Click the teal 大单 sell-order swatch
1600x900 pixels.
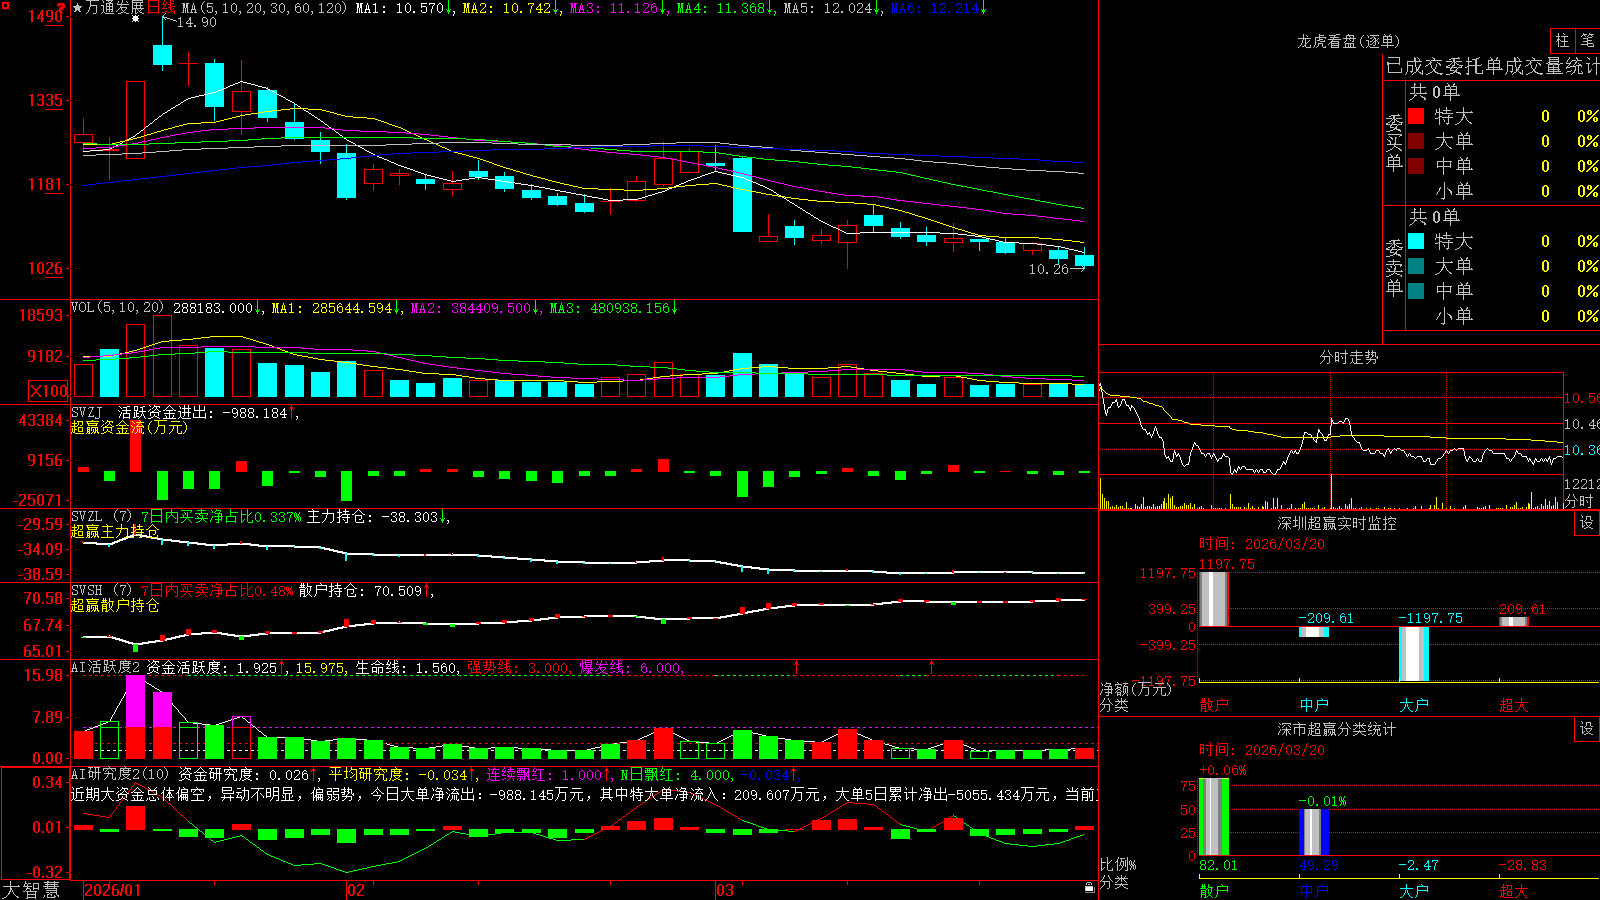tap(1416, 266)
